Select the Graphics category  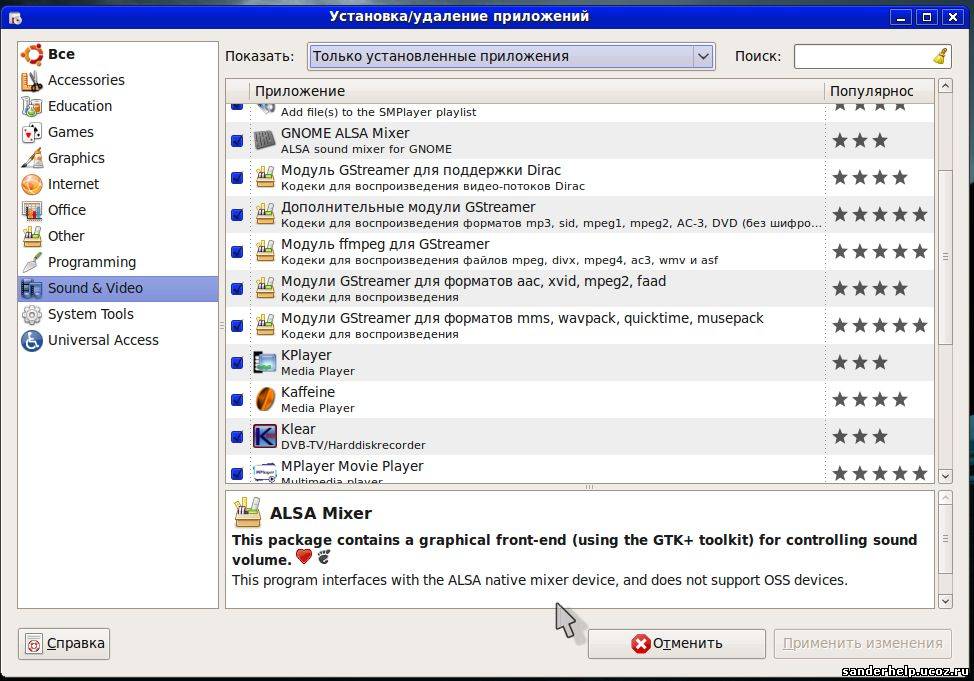tap(76, 158)
